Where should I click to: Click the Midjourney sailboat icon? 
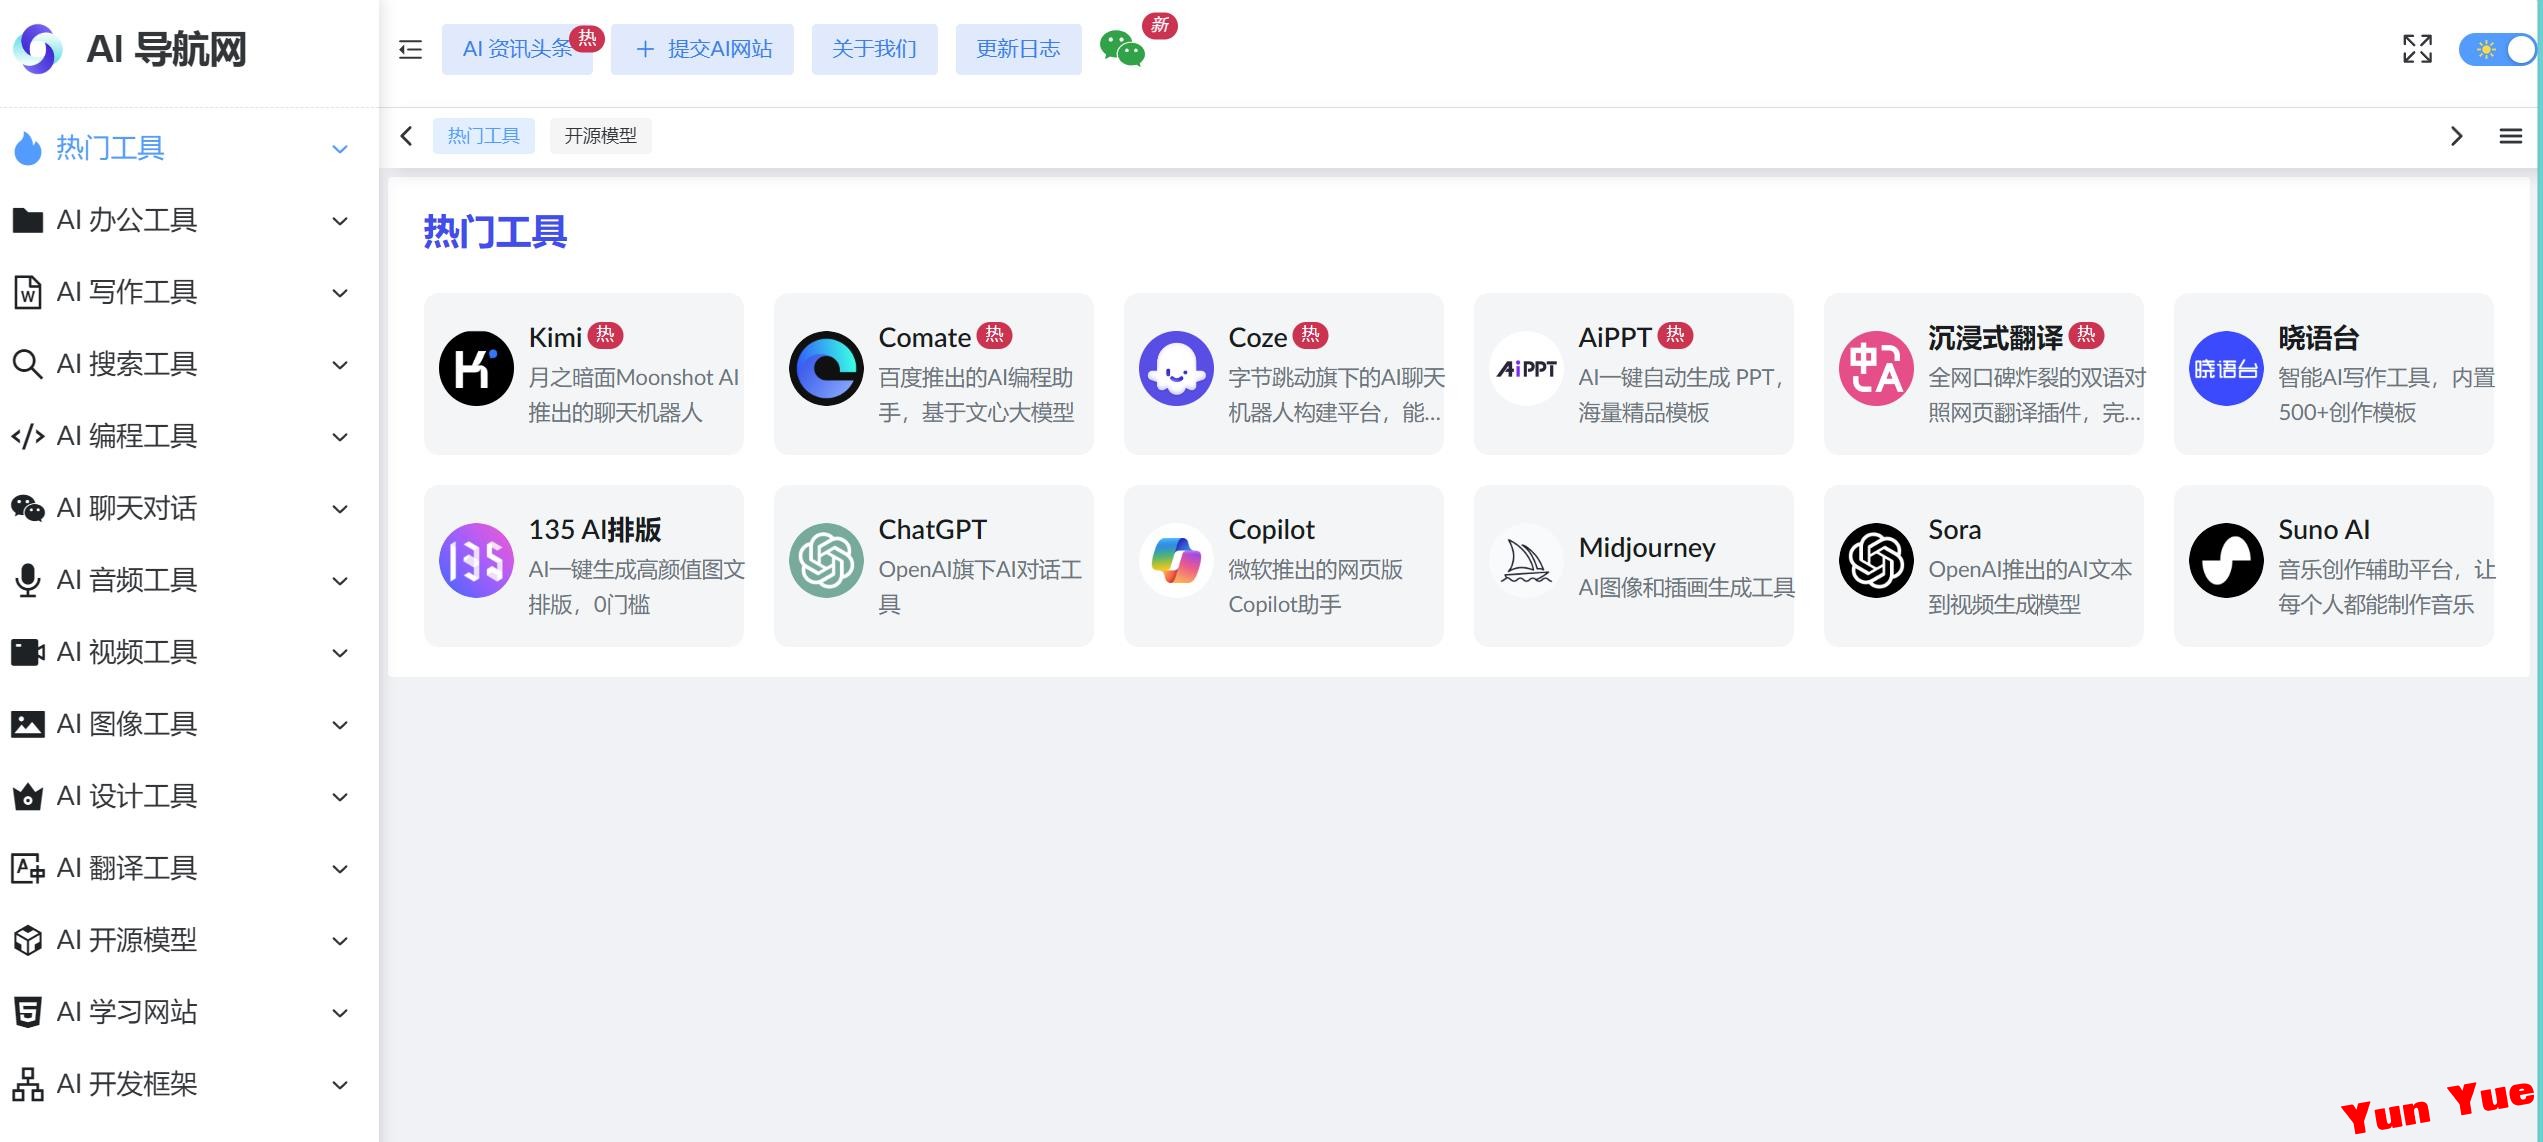[x=1526, y=561]
